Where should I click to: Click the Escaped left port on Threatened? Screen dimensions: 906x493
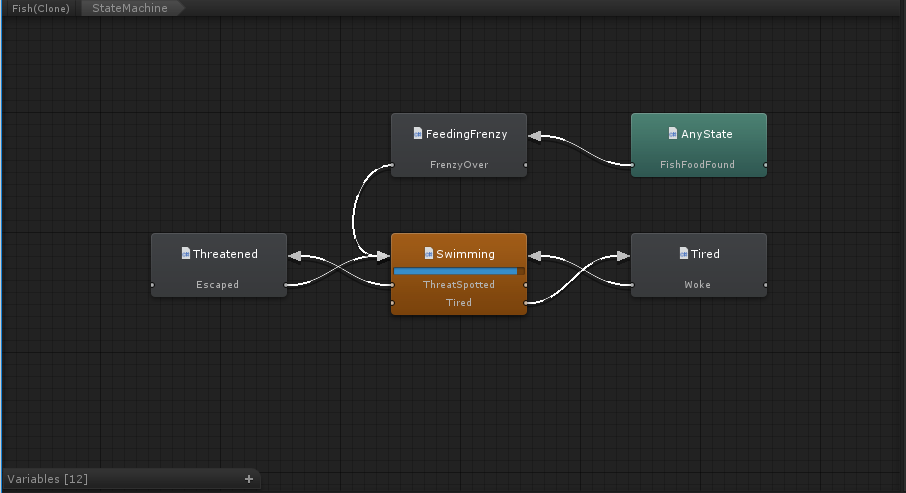tap(153, 285)
